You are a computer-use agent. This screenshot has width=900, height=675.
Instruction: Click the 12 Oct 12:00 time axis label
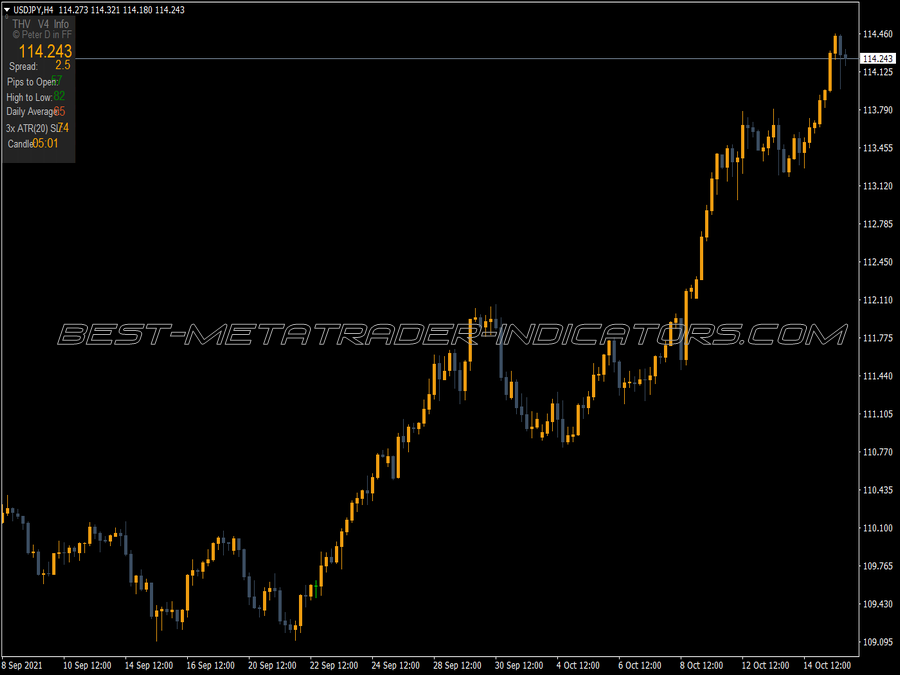[765, 665]
